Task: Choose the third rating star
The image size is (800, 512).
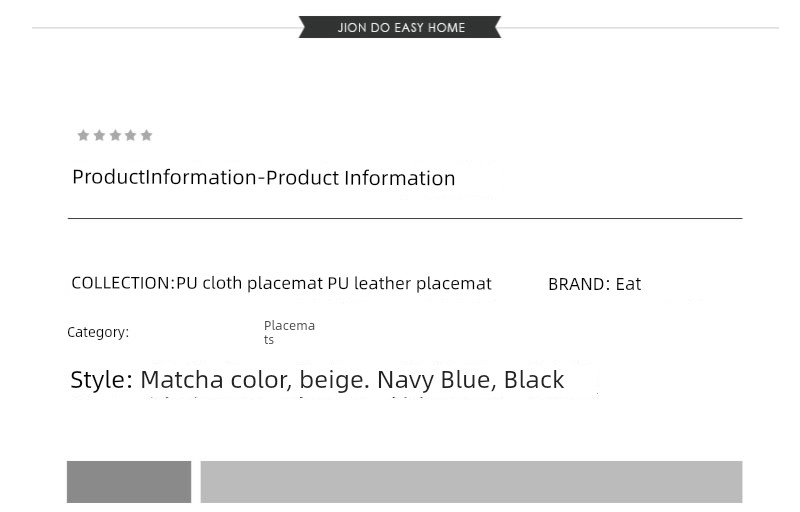Action: coord(115,135)
